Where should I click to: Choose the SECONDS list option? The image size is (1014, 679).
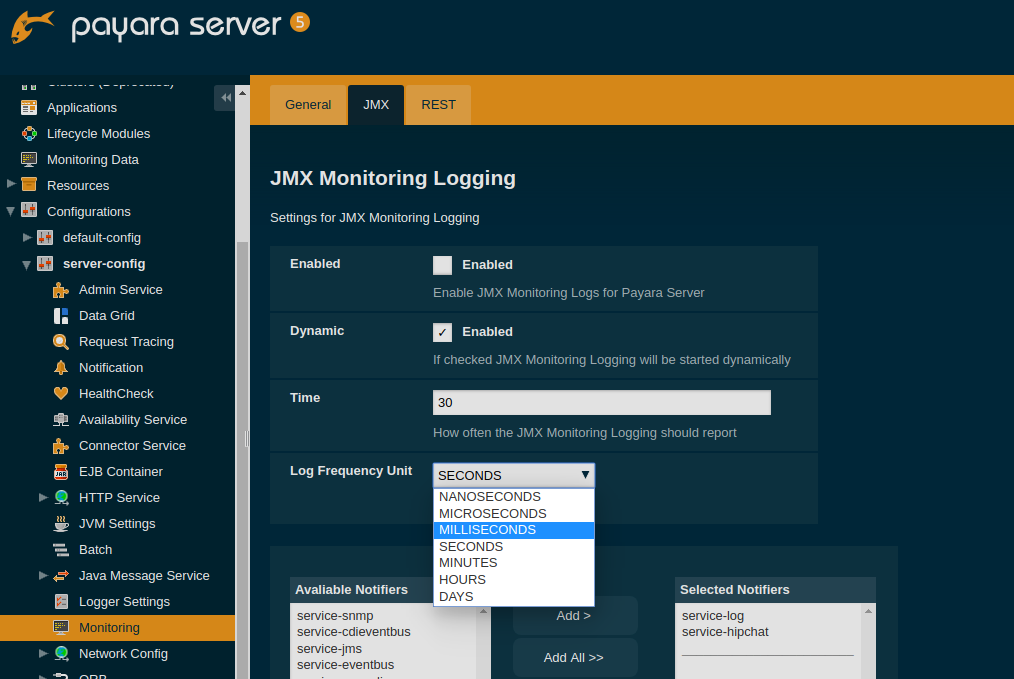pyautogui.click(x=513, y=546)
